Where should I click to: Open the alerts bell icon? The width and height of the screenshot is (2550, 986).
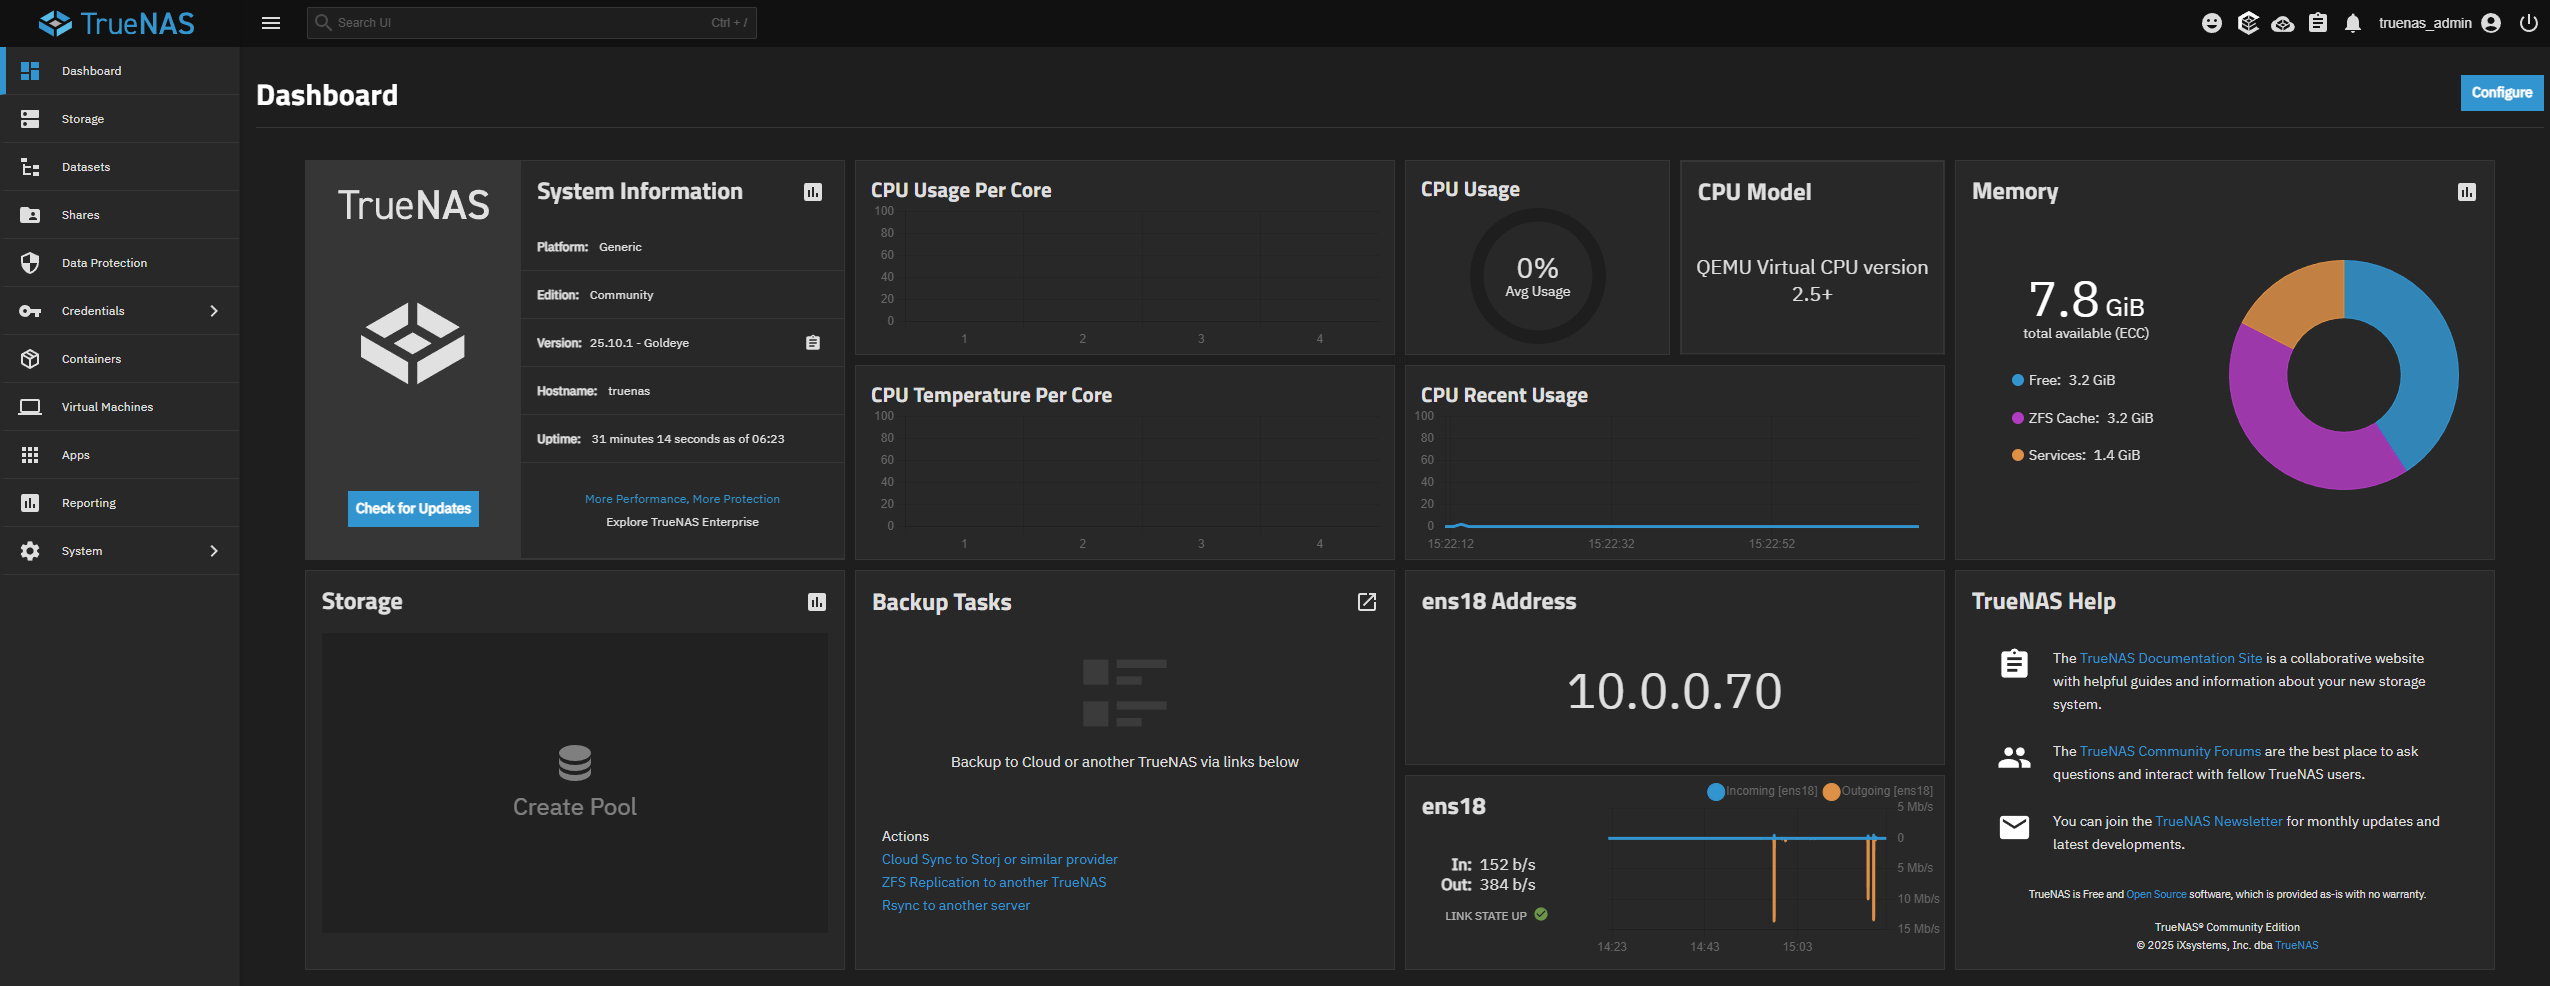[2352, 23]
